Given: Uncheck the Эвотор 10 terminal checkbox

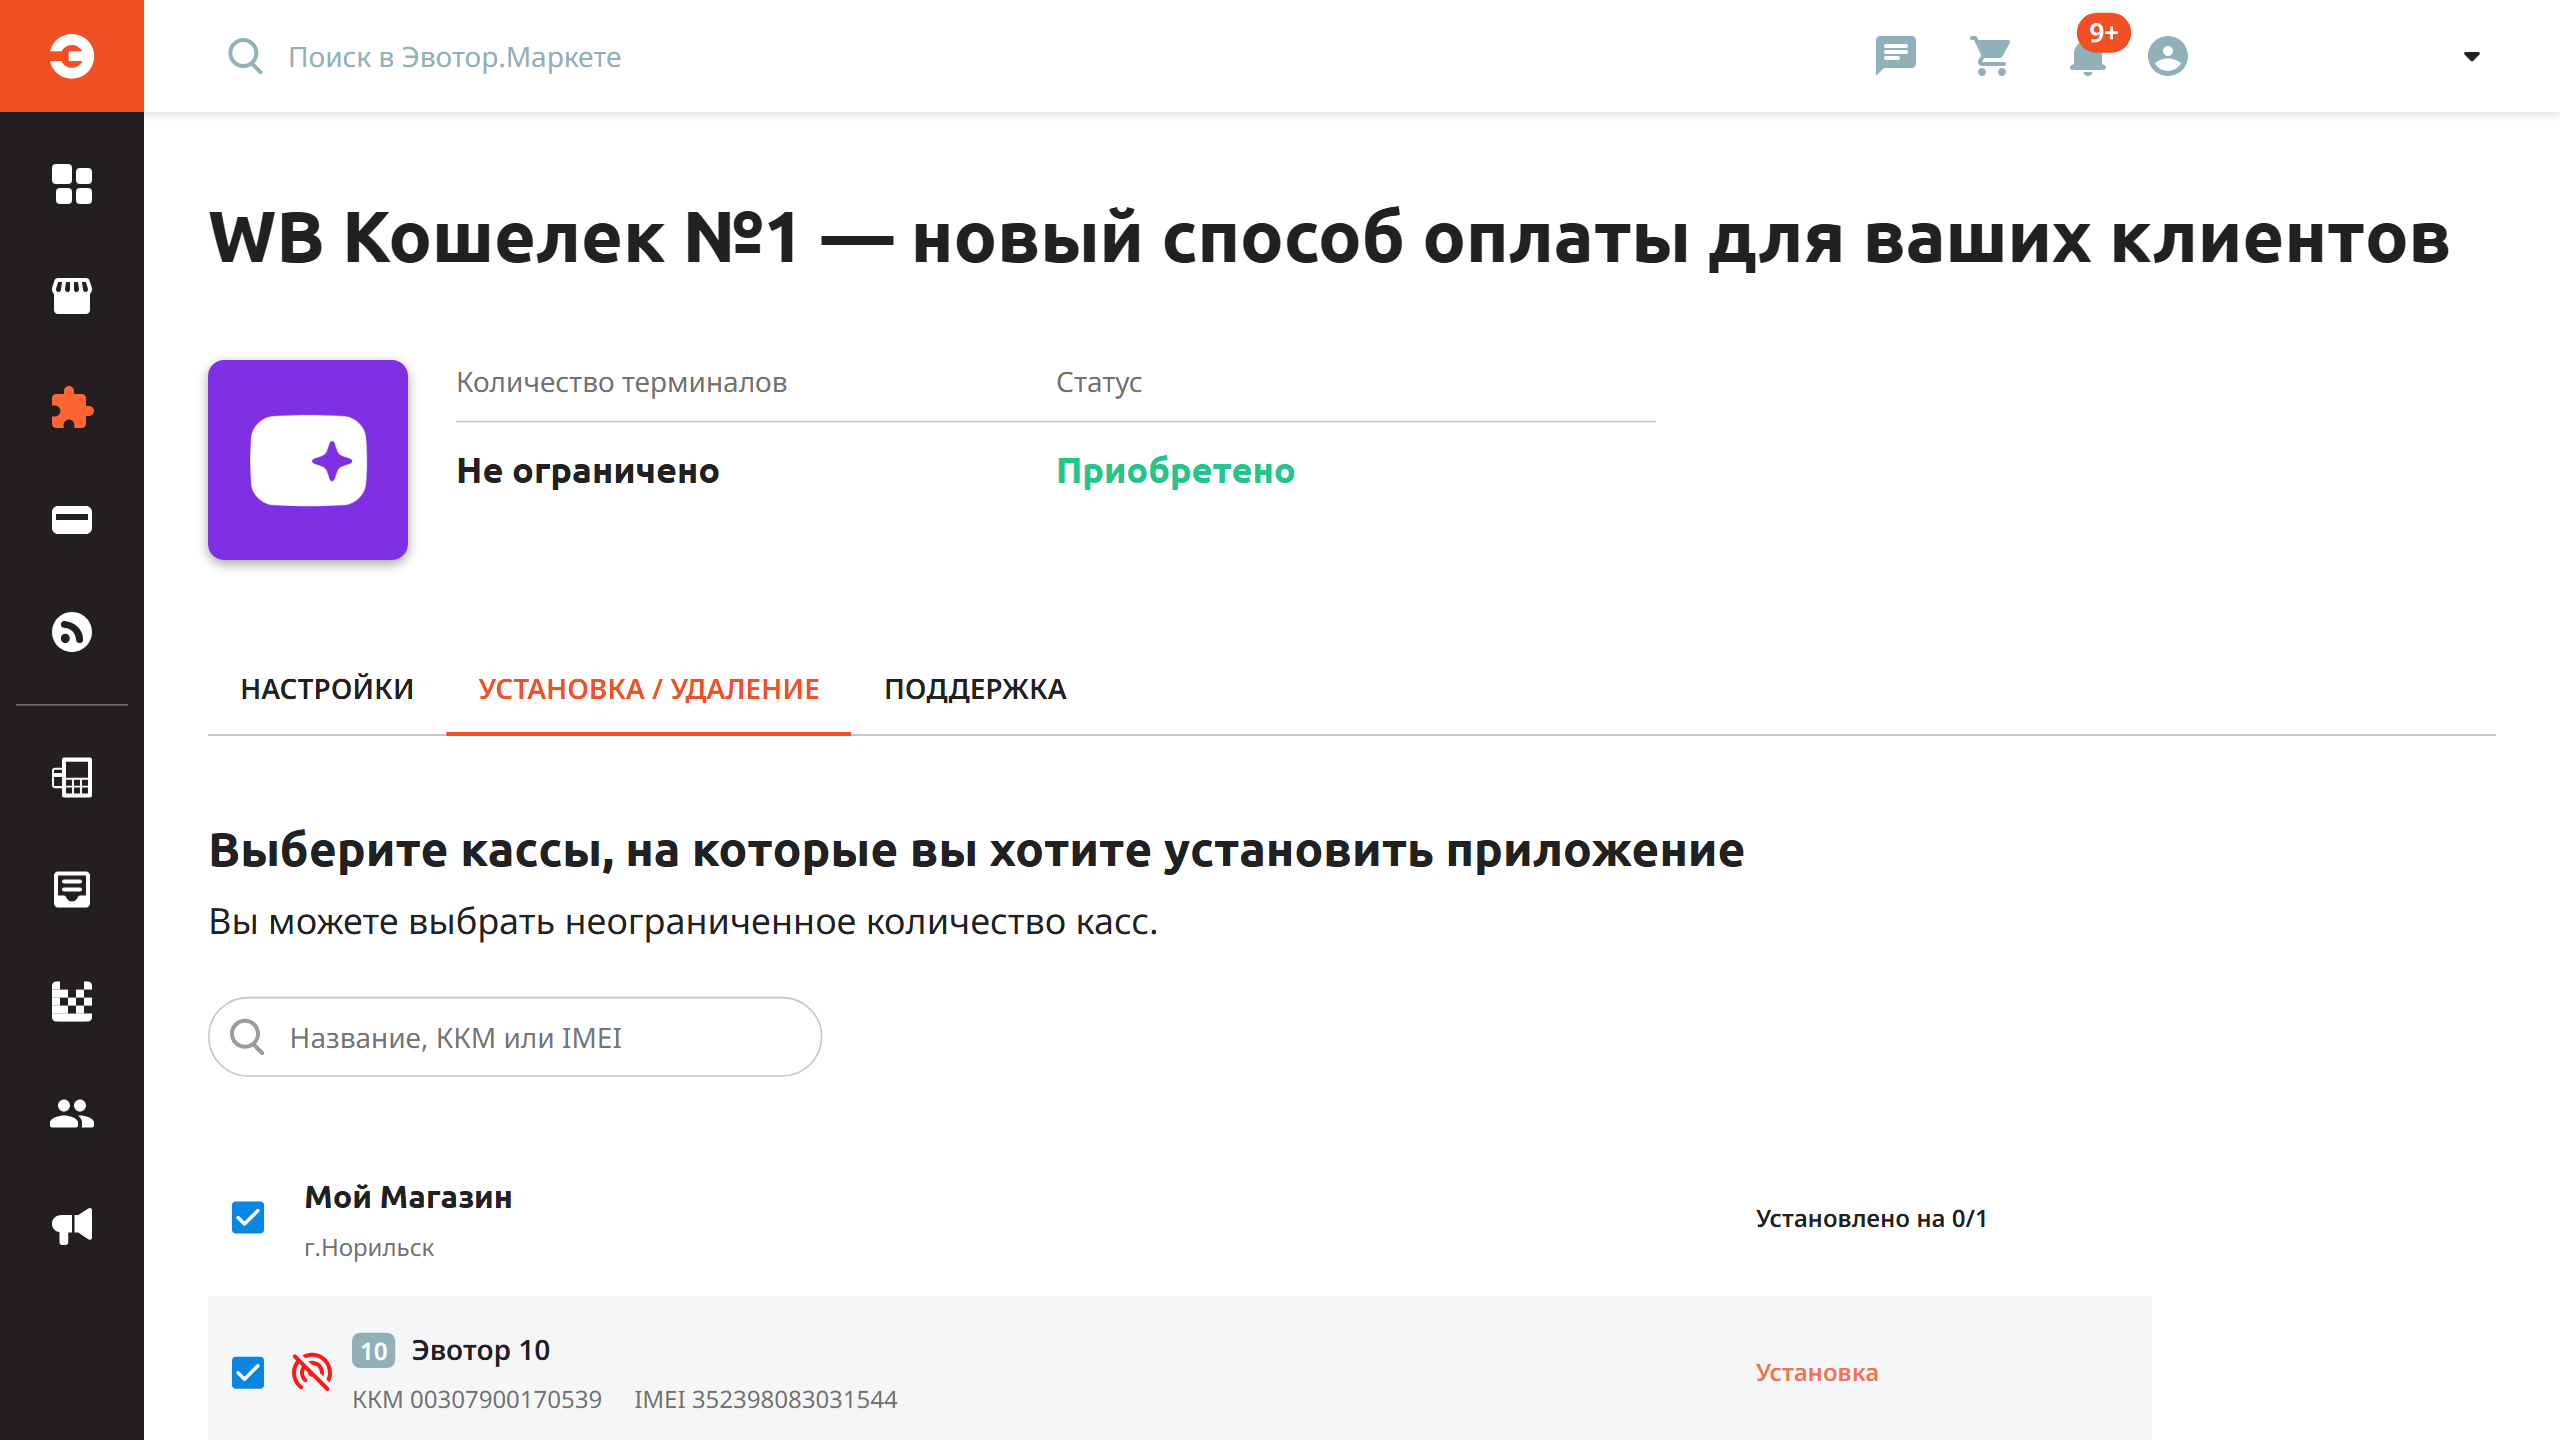Looking at the screenshot, I should [x=248, y=1373].
